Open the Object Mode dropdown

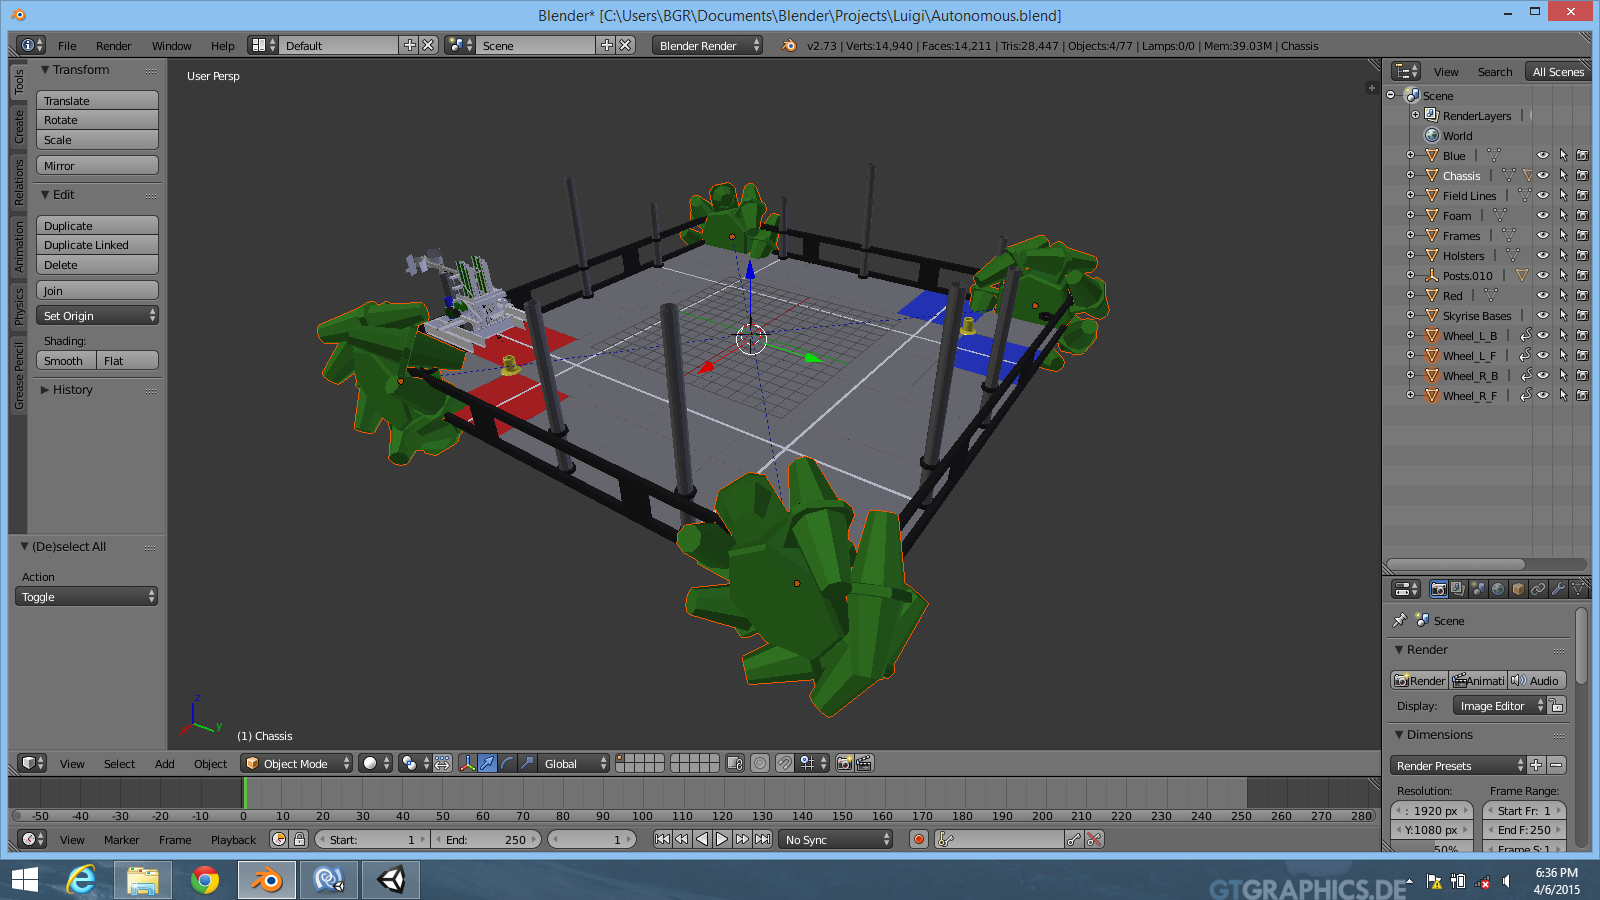[x=297, y=763]
